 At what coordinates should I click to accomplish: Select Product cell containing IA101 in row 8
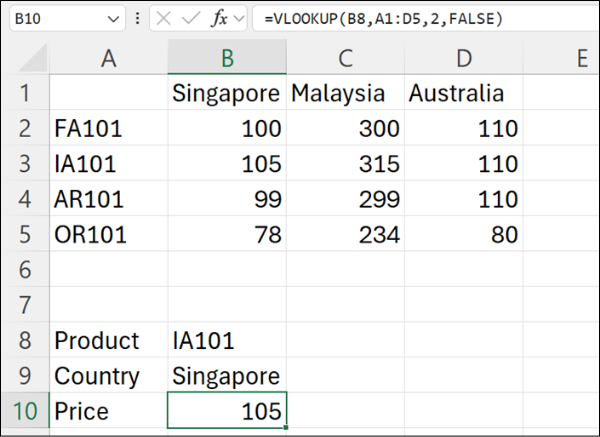[227, 341]
